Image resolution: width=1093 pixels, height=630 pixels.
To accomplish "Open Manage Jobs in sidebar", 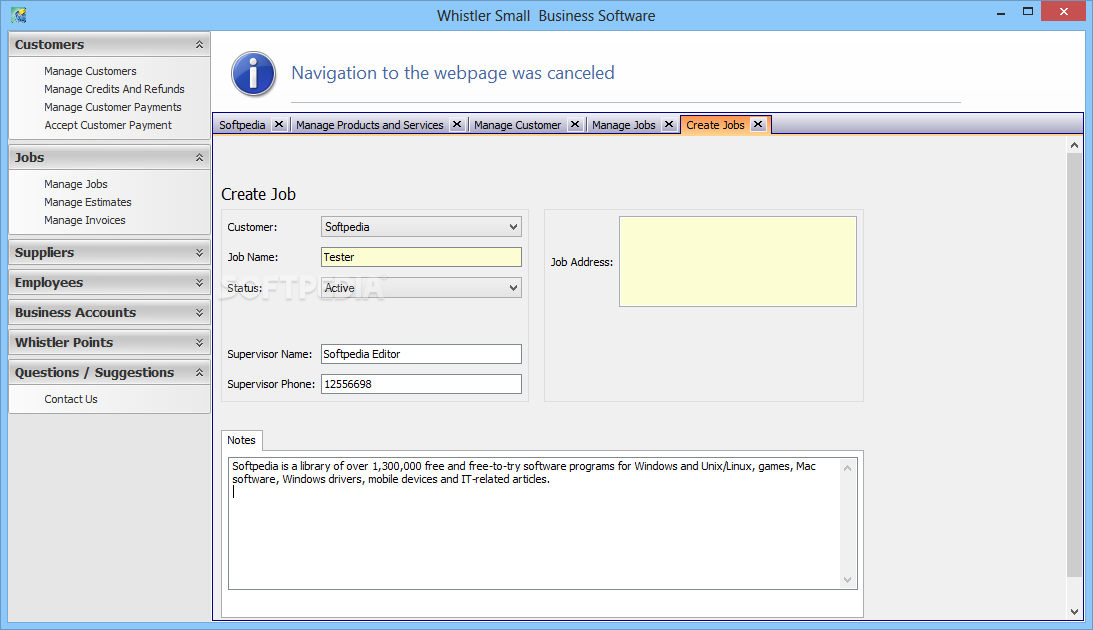I will pyautogui.click(x=76, y=184).
